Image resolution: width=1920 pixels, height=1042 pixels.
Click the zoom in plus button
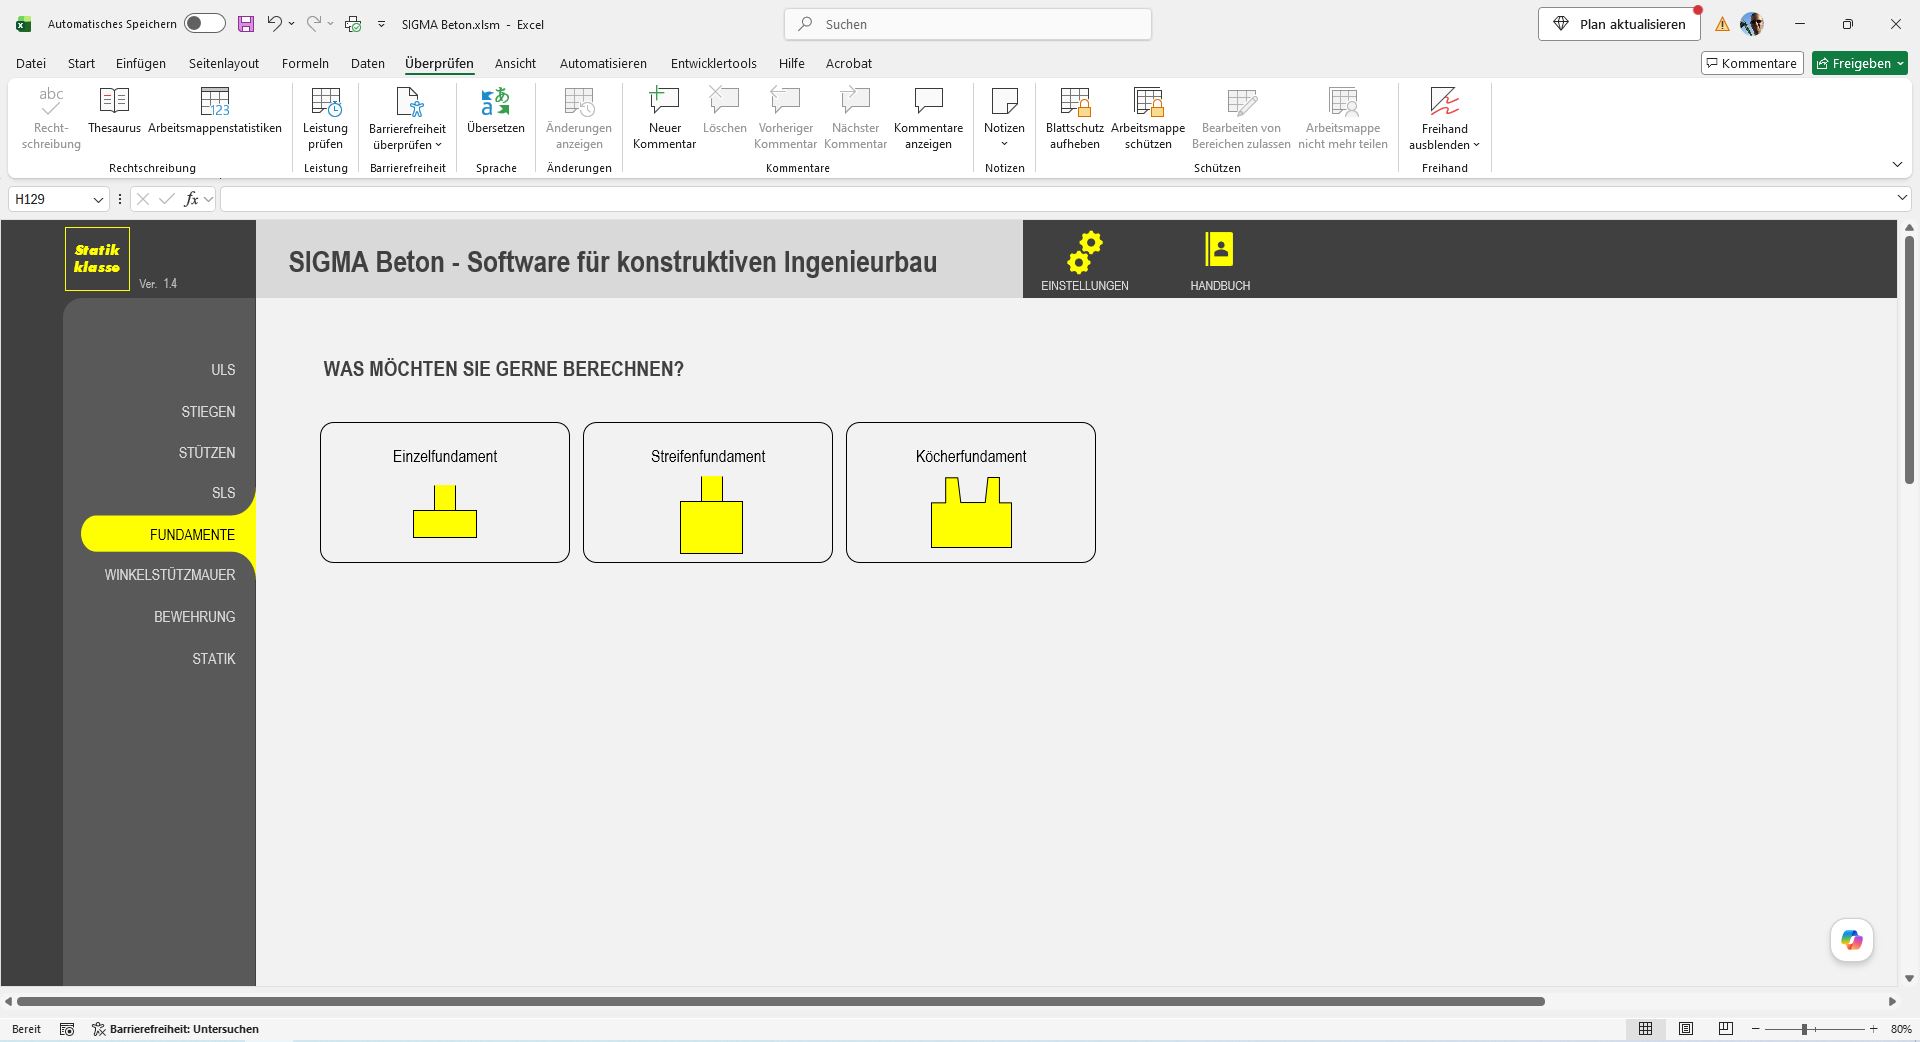(1874, 1029)
